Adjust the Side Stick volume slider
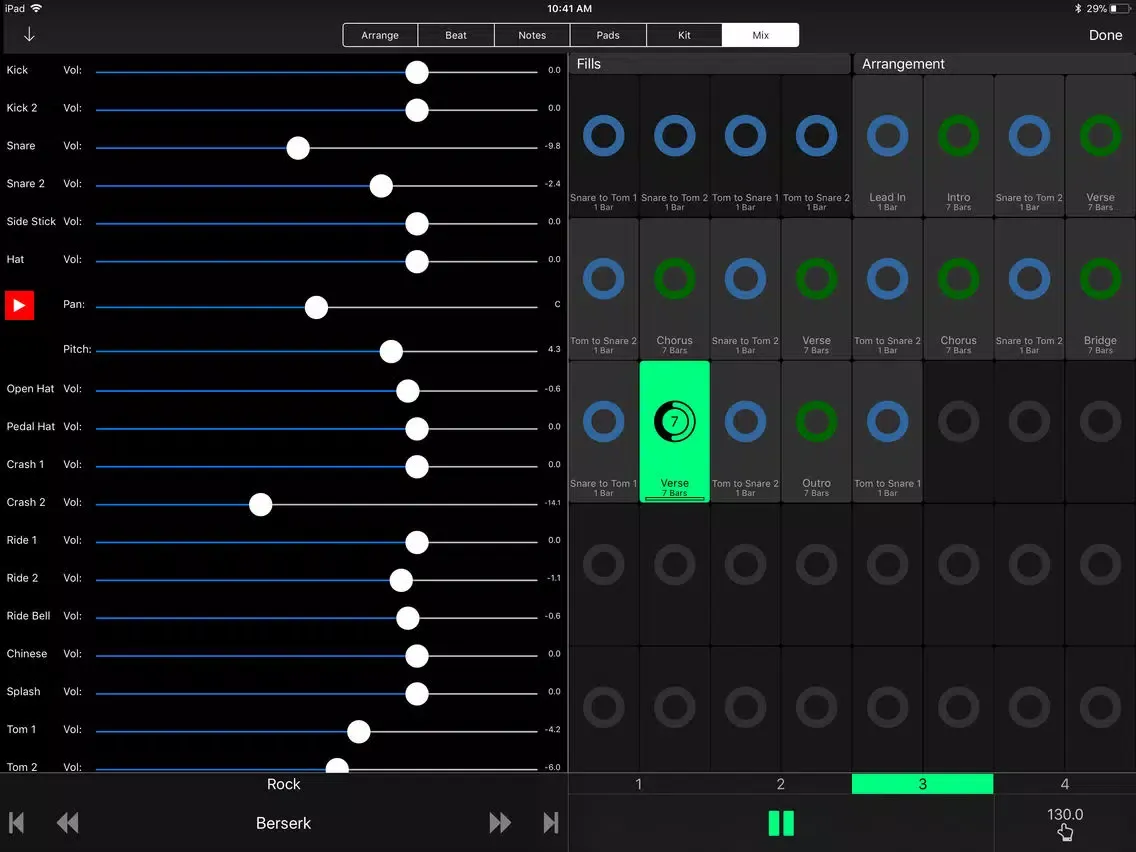This screenshot has height=852, width=1136. coord(417,224)
